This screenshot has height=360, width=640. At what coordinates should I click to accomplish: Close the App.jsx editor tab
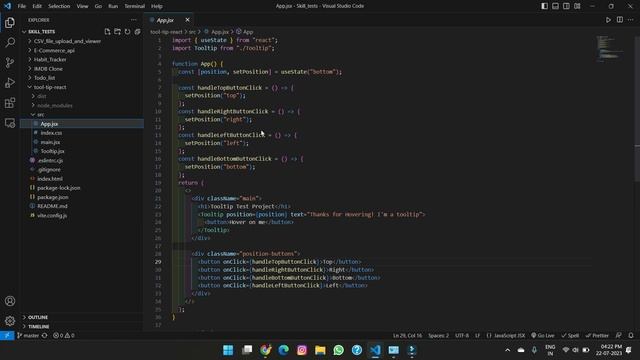click(187, 20)
